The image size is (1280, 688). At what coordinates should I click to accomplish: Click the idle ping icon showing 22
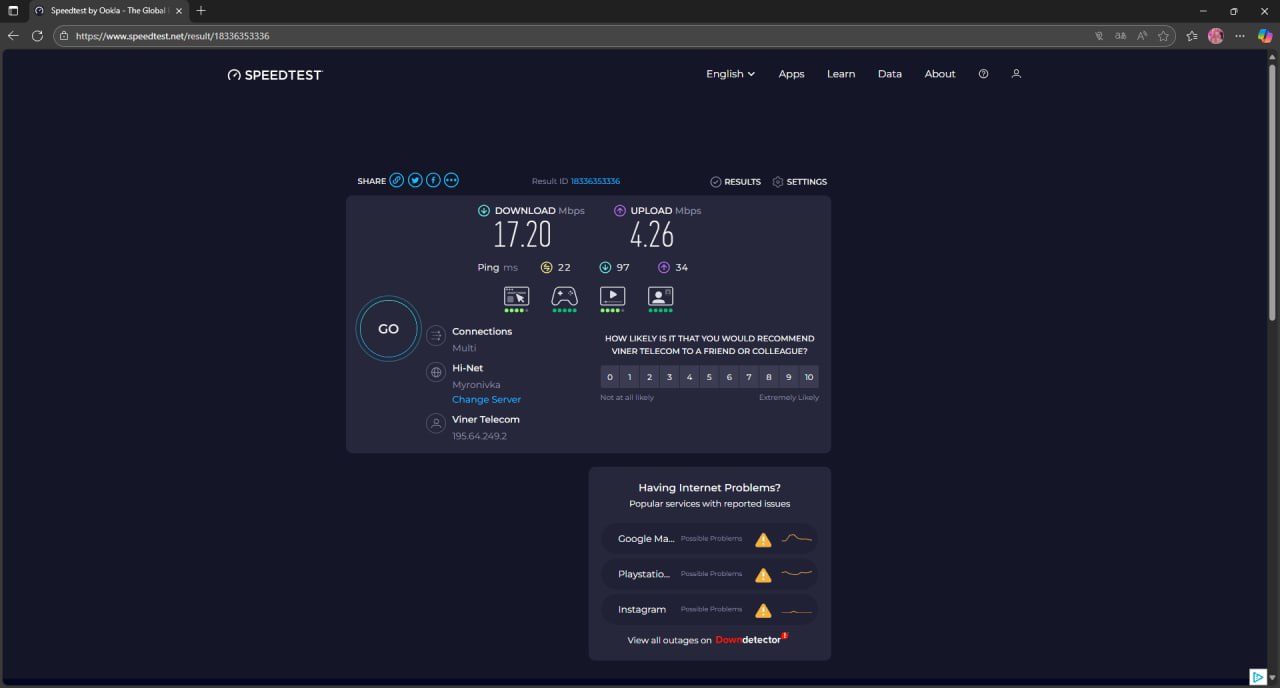coord(546,267)
